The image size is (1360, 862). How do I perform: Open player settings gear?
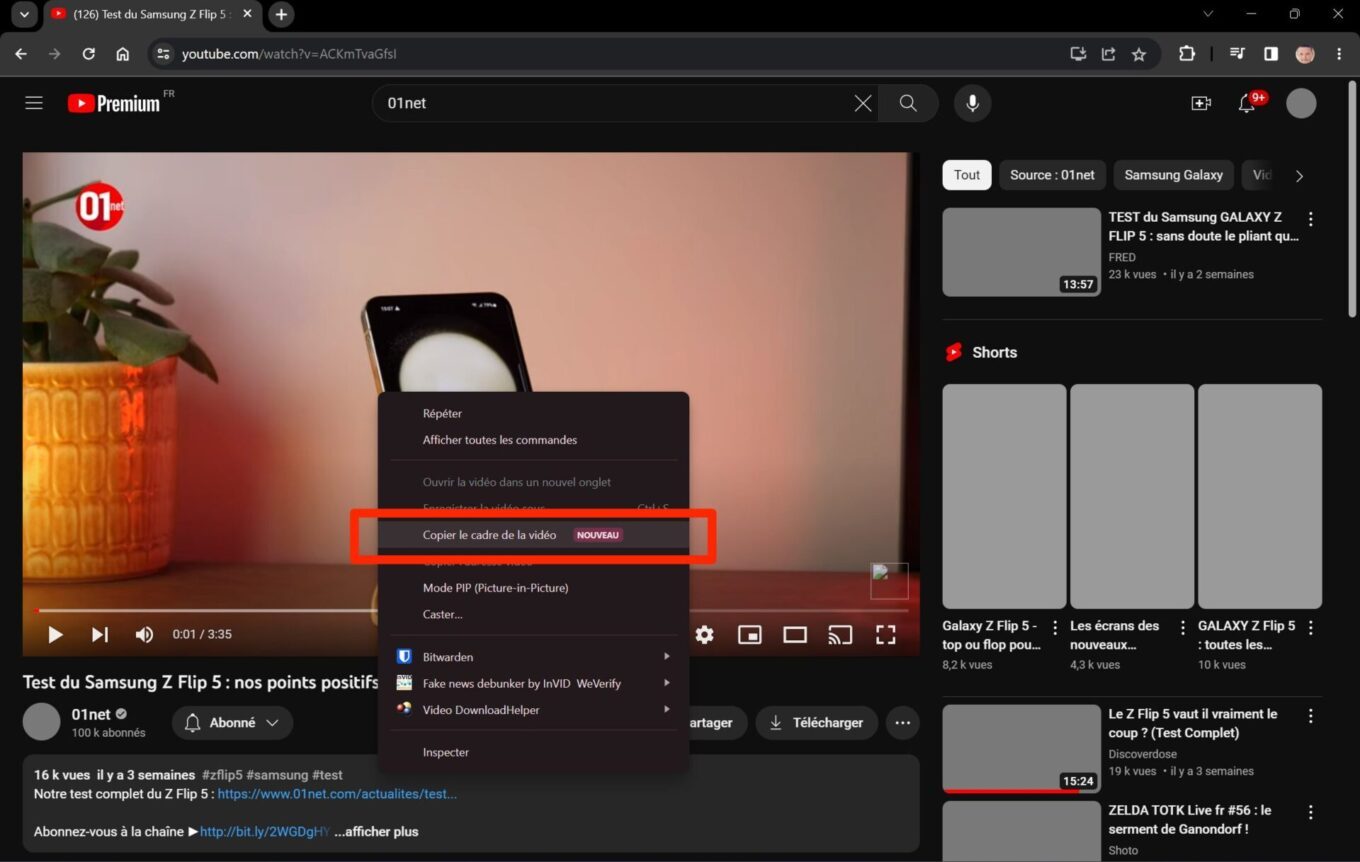coord(705,634)
